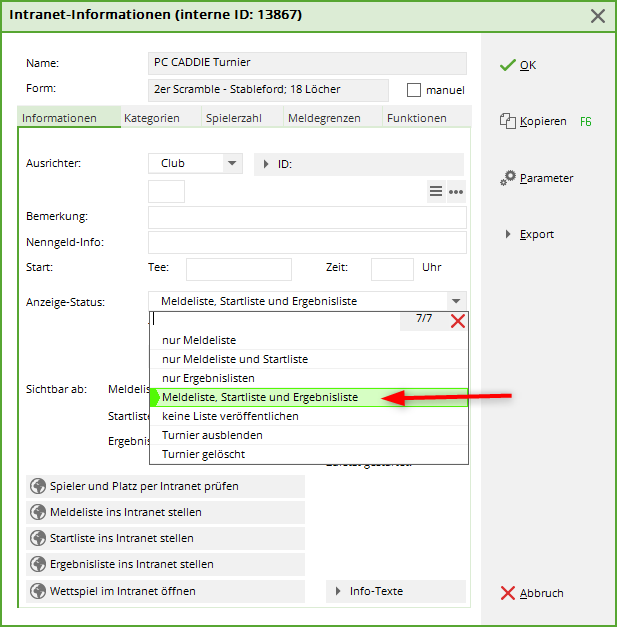Click the Name input field

(x=307, y=63)
